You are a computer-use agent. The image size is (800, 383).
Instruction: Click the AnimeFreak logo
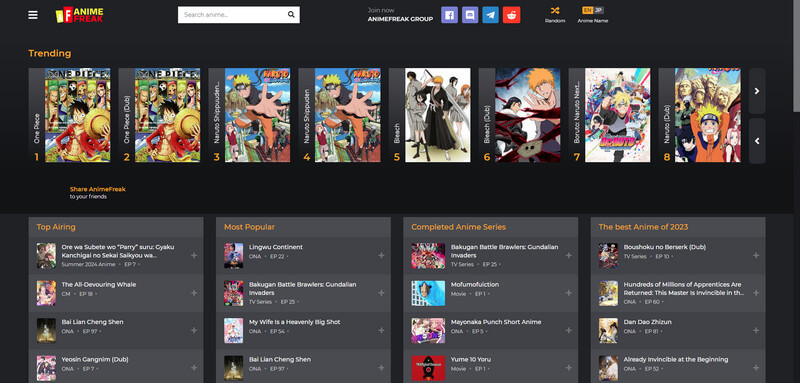pyautogui.click(x=79, y=15)
